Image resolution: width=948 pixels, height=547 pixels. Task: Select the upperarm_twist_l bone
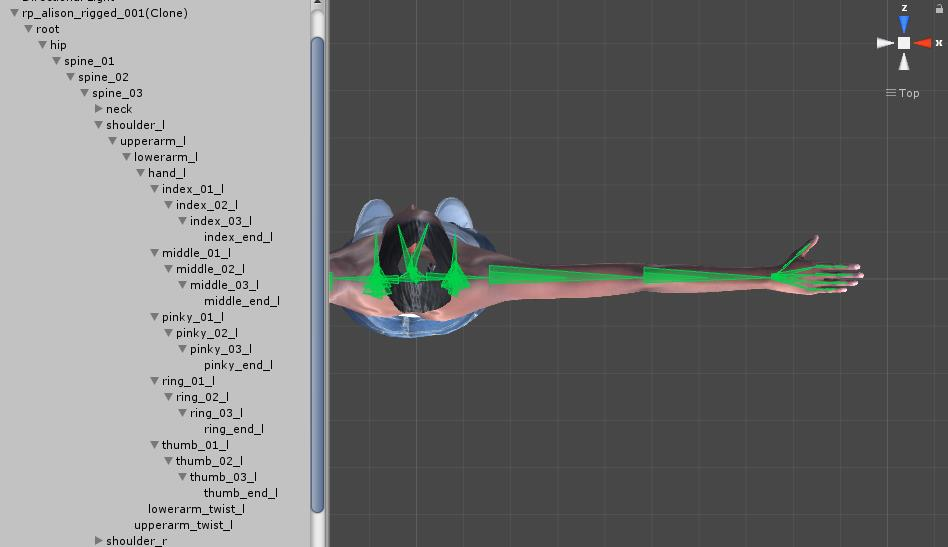tap(183, 525)
